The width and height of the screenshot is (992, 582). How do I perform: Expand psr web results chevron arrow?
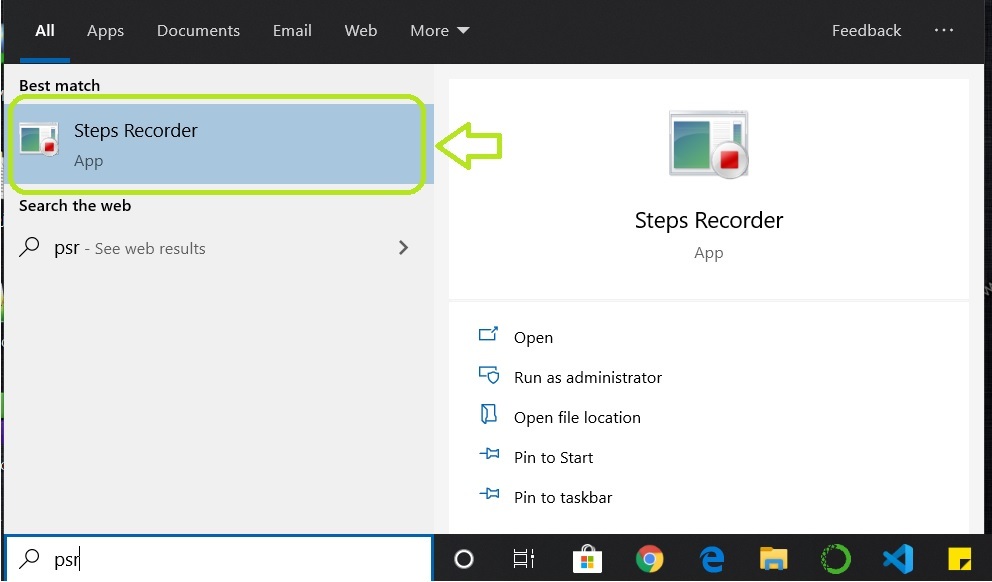(x=403, y=248)
